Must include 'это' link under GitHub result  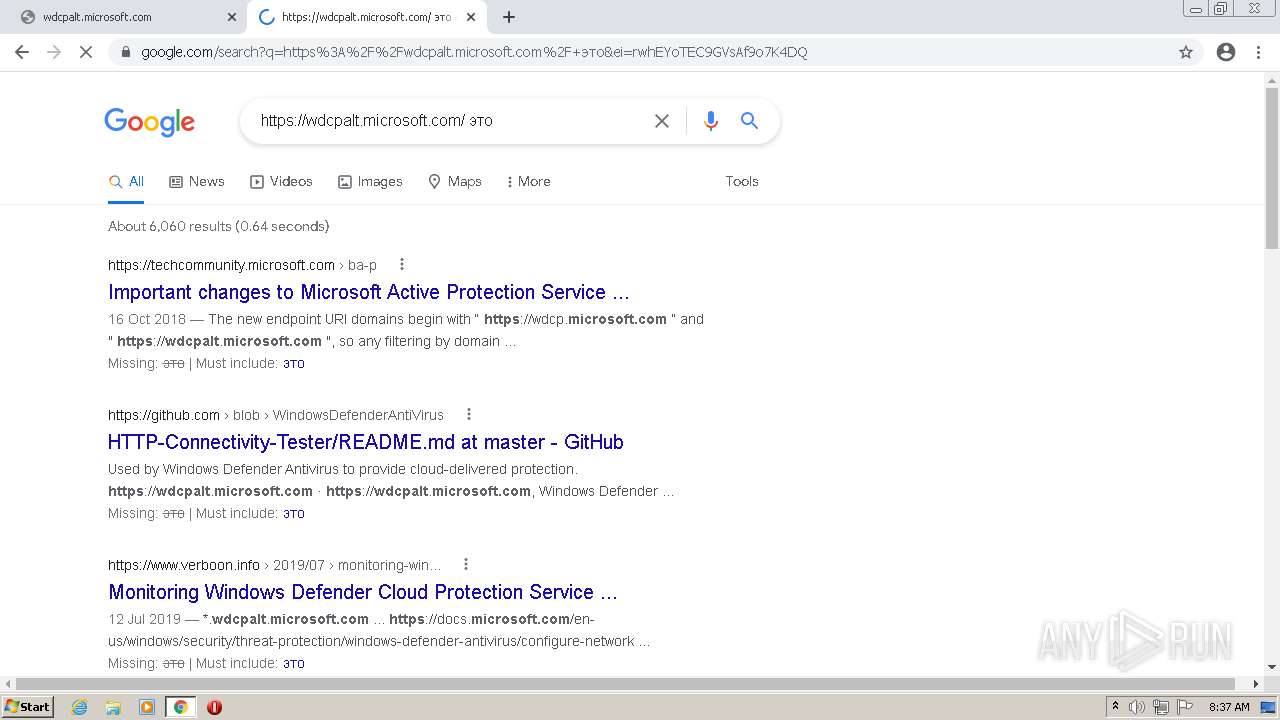(294, 514)
